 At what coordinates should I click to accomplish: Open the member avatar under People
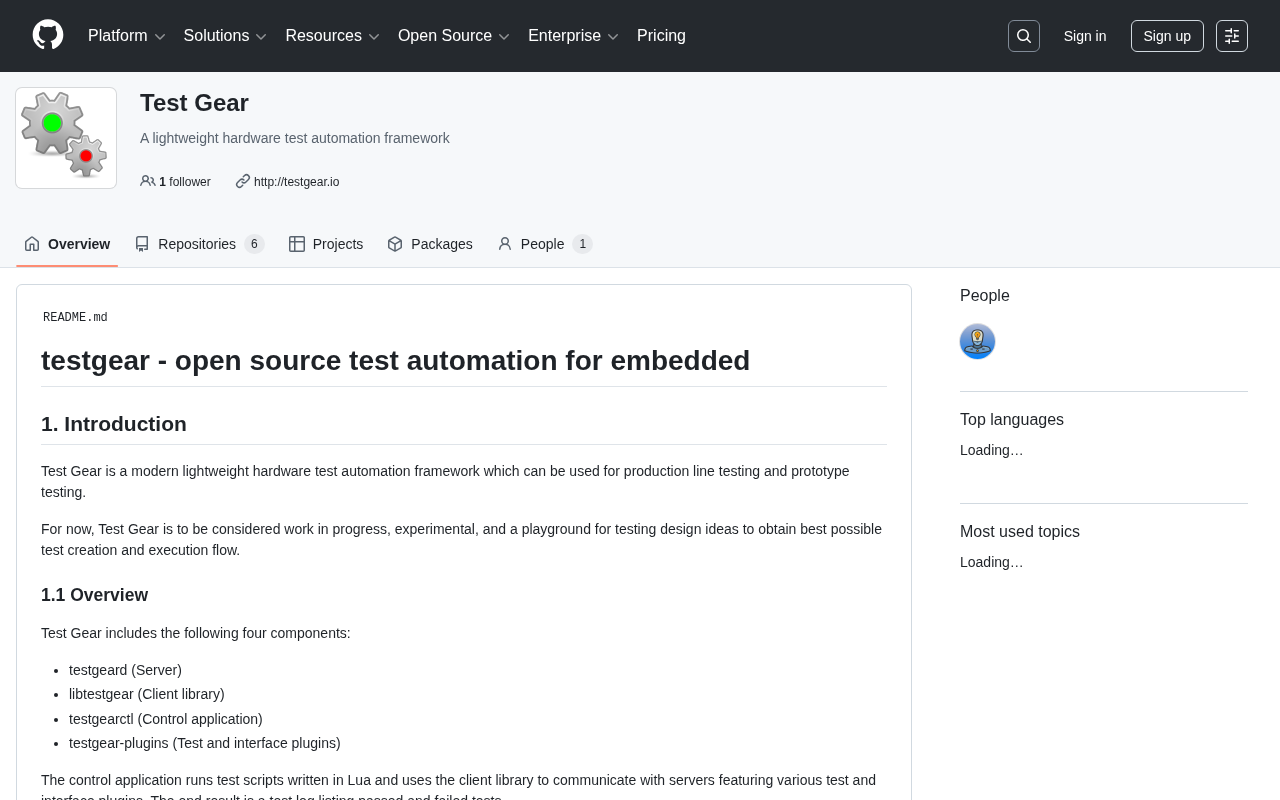click(x=977, y=341)
